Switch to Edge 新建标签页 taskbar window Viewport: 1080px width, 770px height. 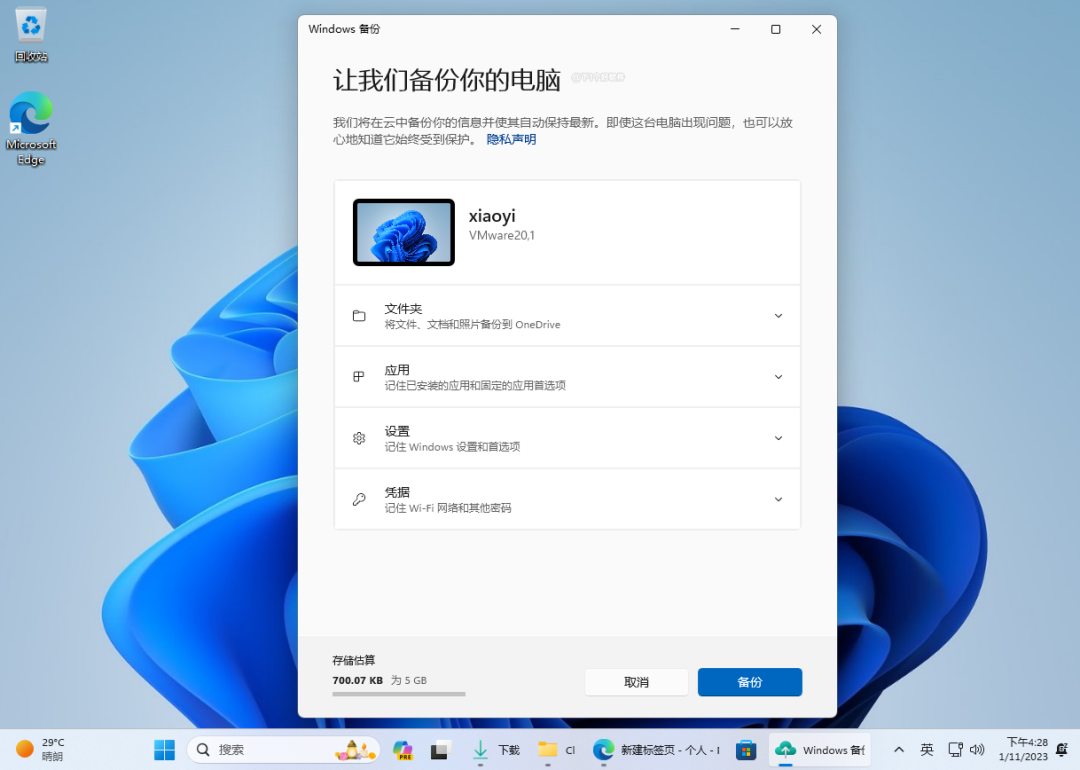pyautogui.click(x=656, y=749)
